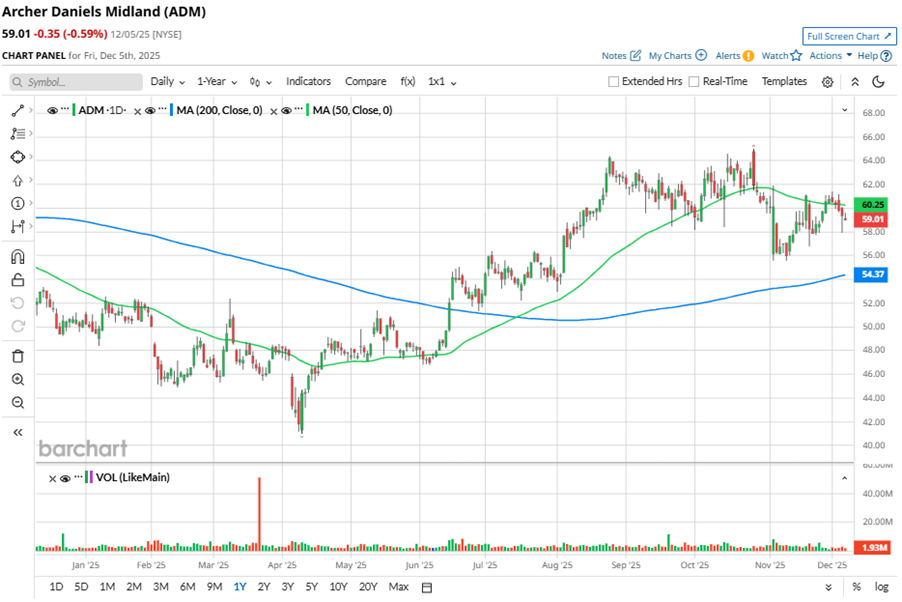This screenshot has width=902, height=602.
Task: Zoom out of the chart
Action: [18, 402]
